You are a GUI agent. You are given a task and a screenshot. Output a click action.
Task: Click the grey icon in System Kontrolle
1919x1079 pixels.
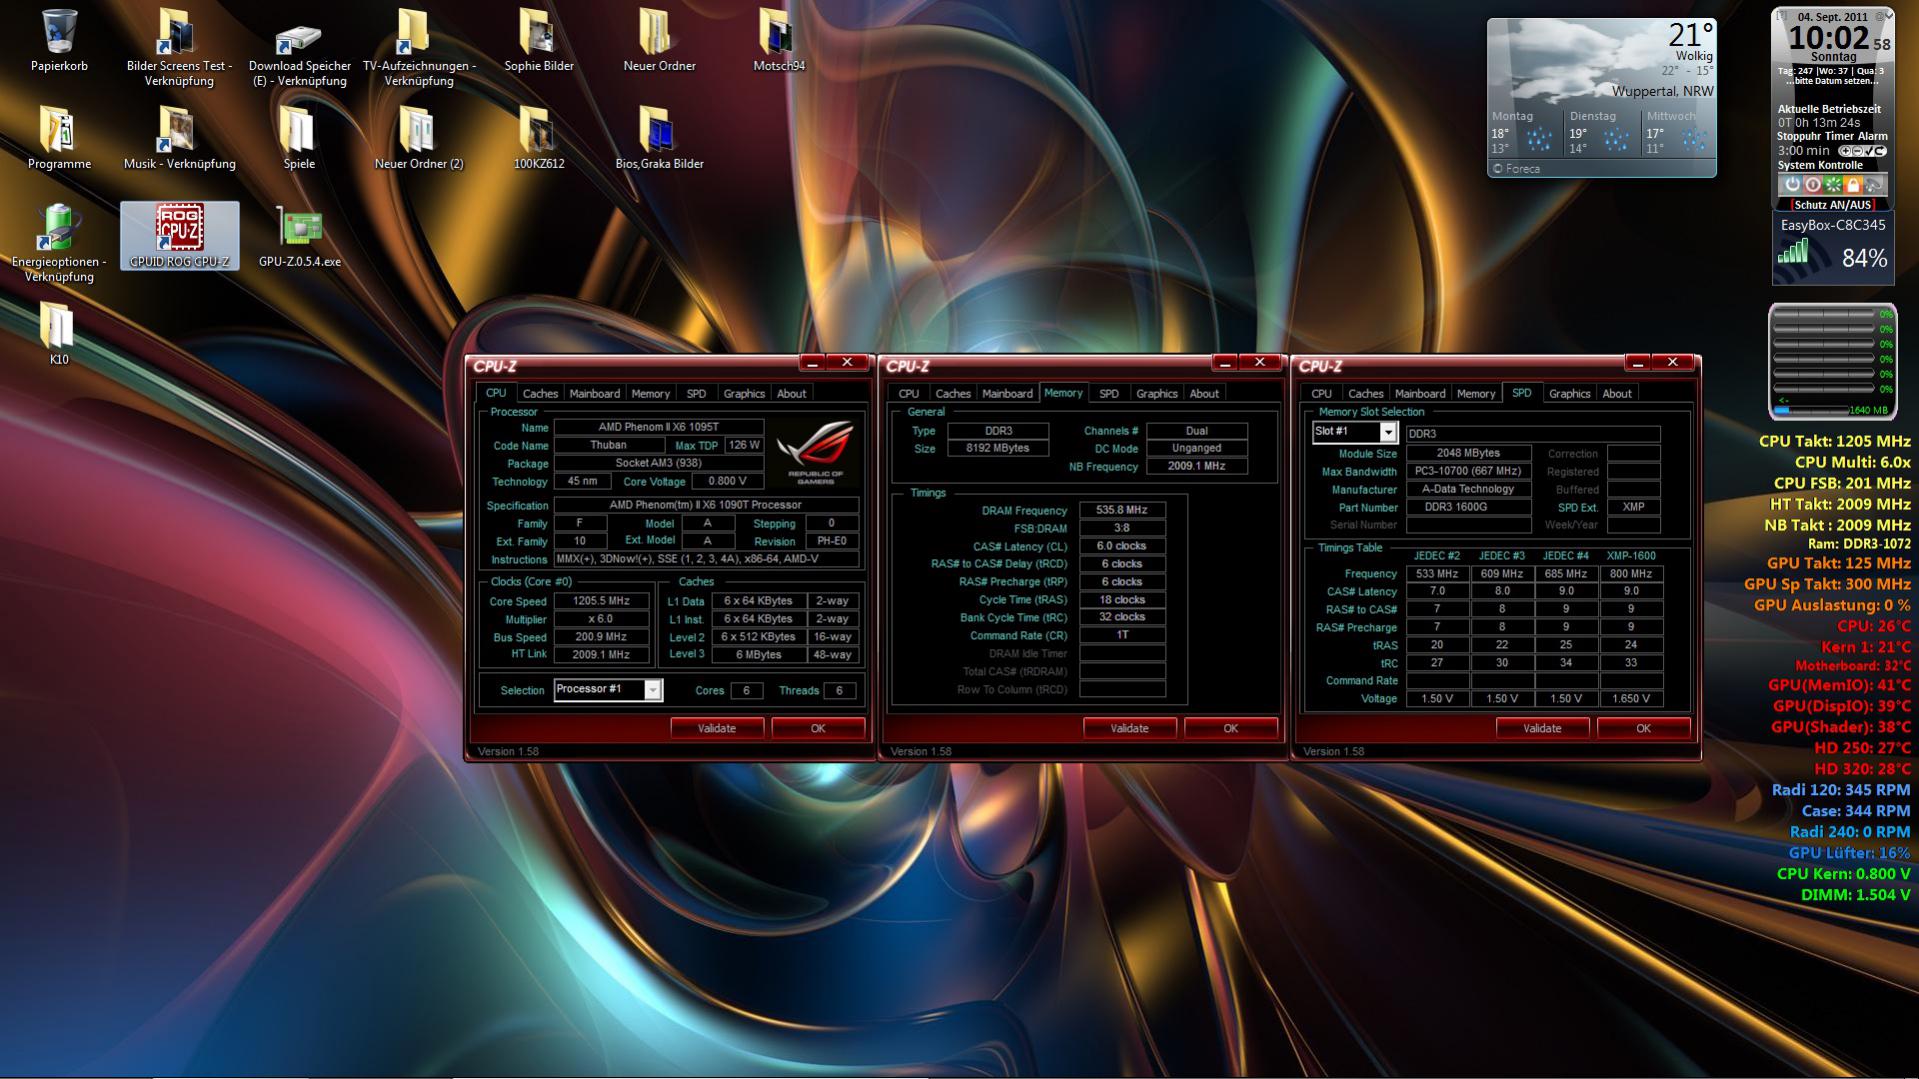coord(1874,185)
